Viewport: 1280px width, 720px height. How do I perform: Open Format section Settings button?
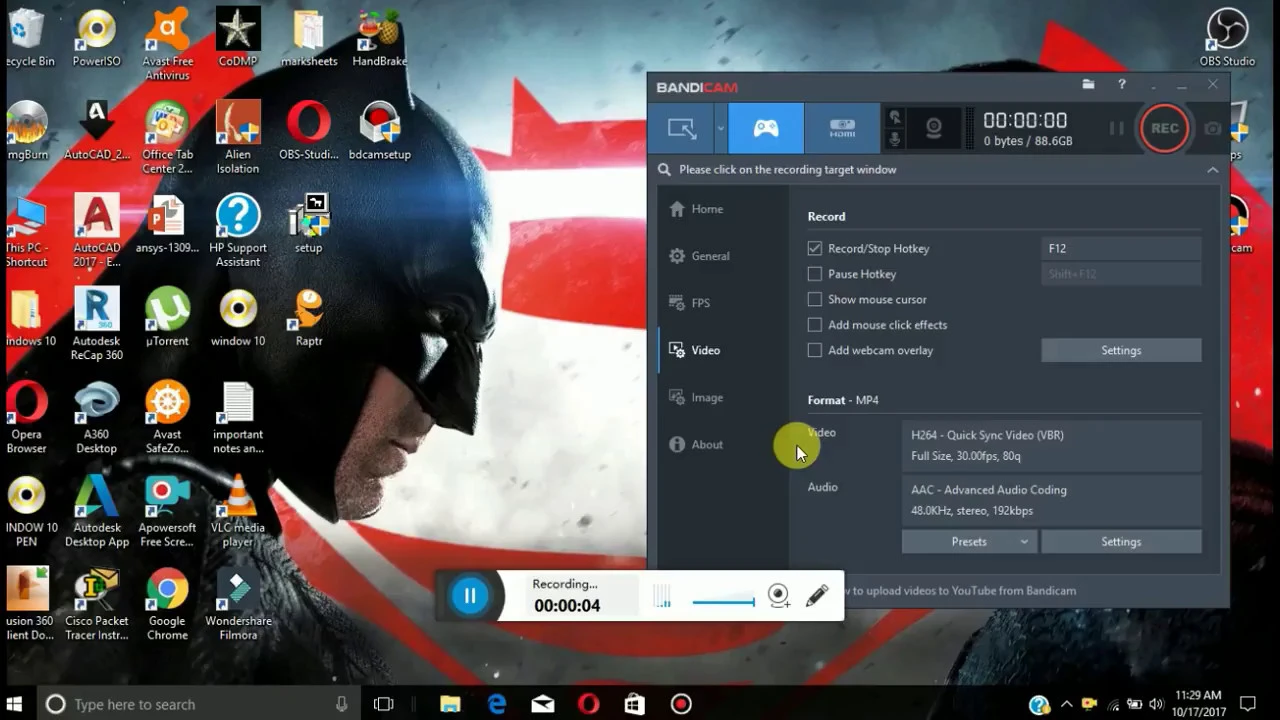(1121, 541)
